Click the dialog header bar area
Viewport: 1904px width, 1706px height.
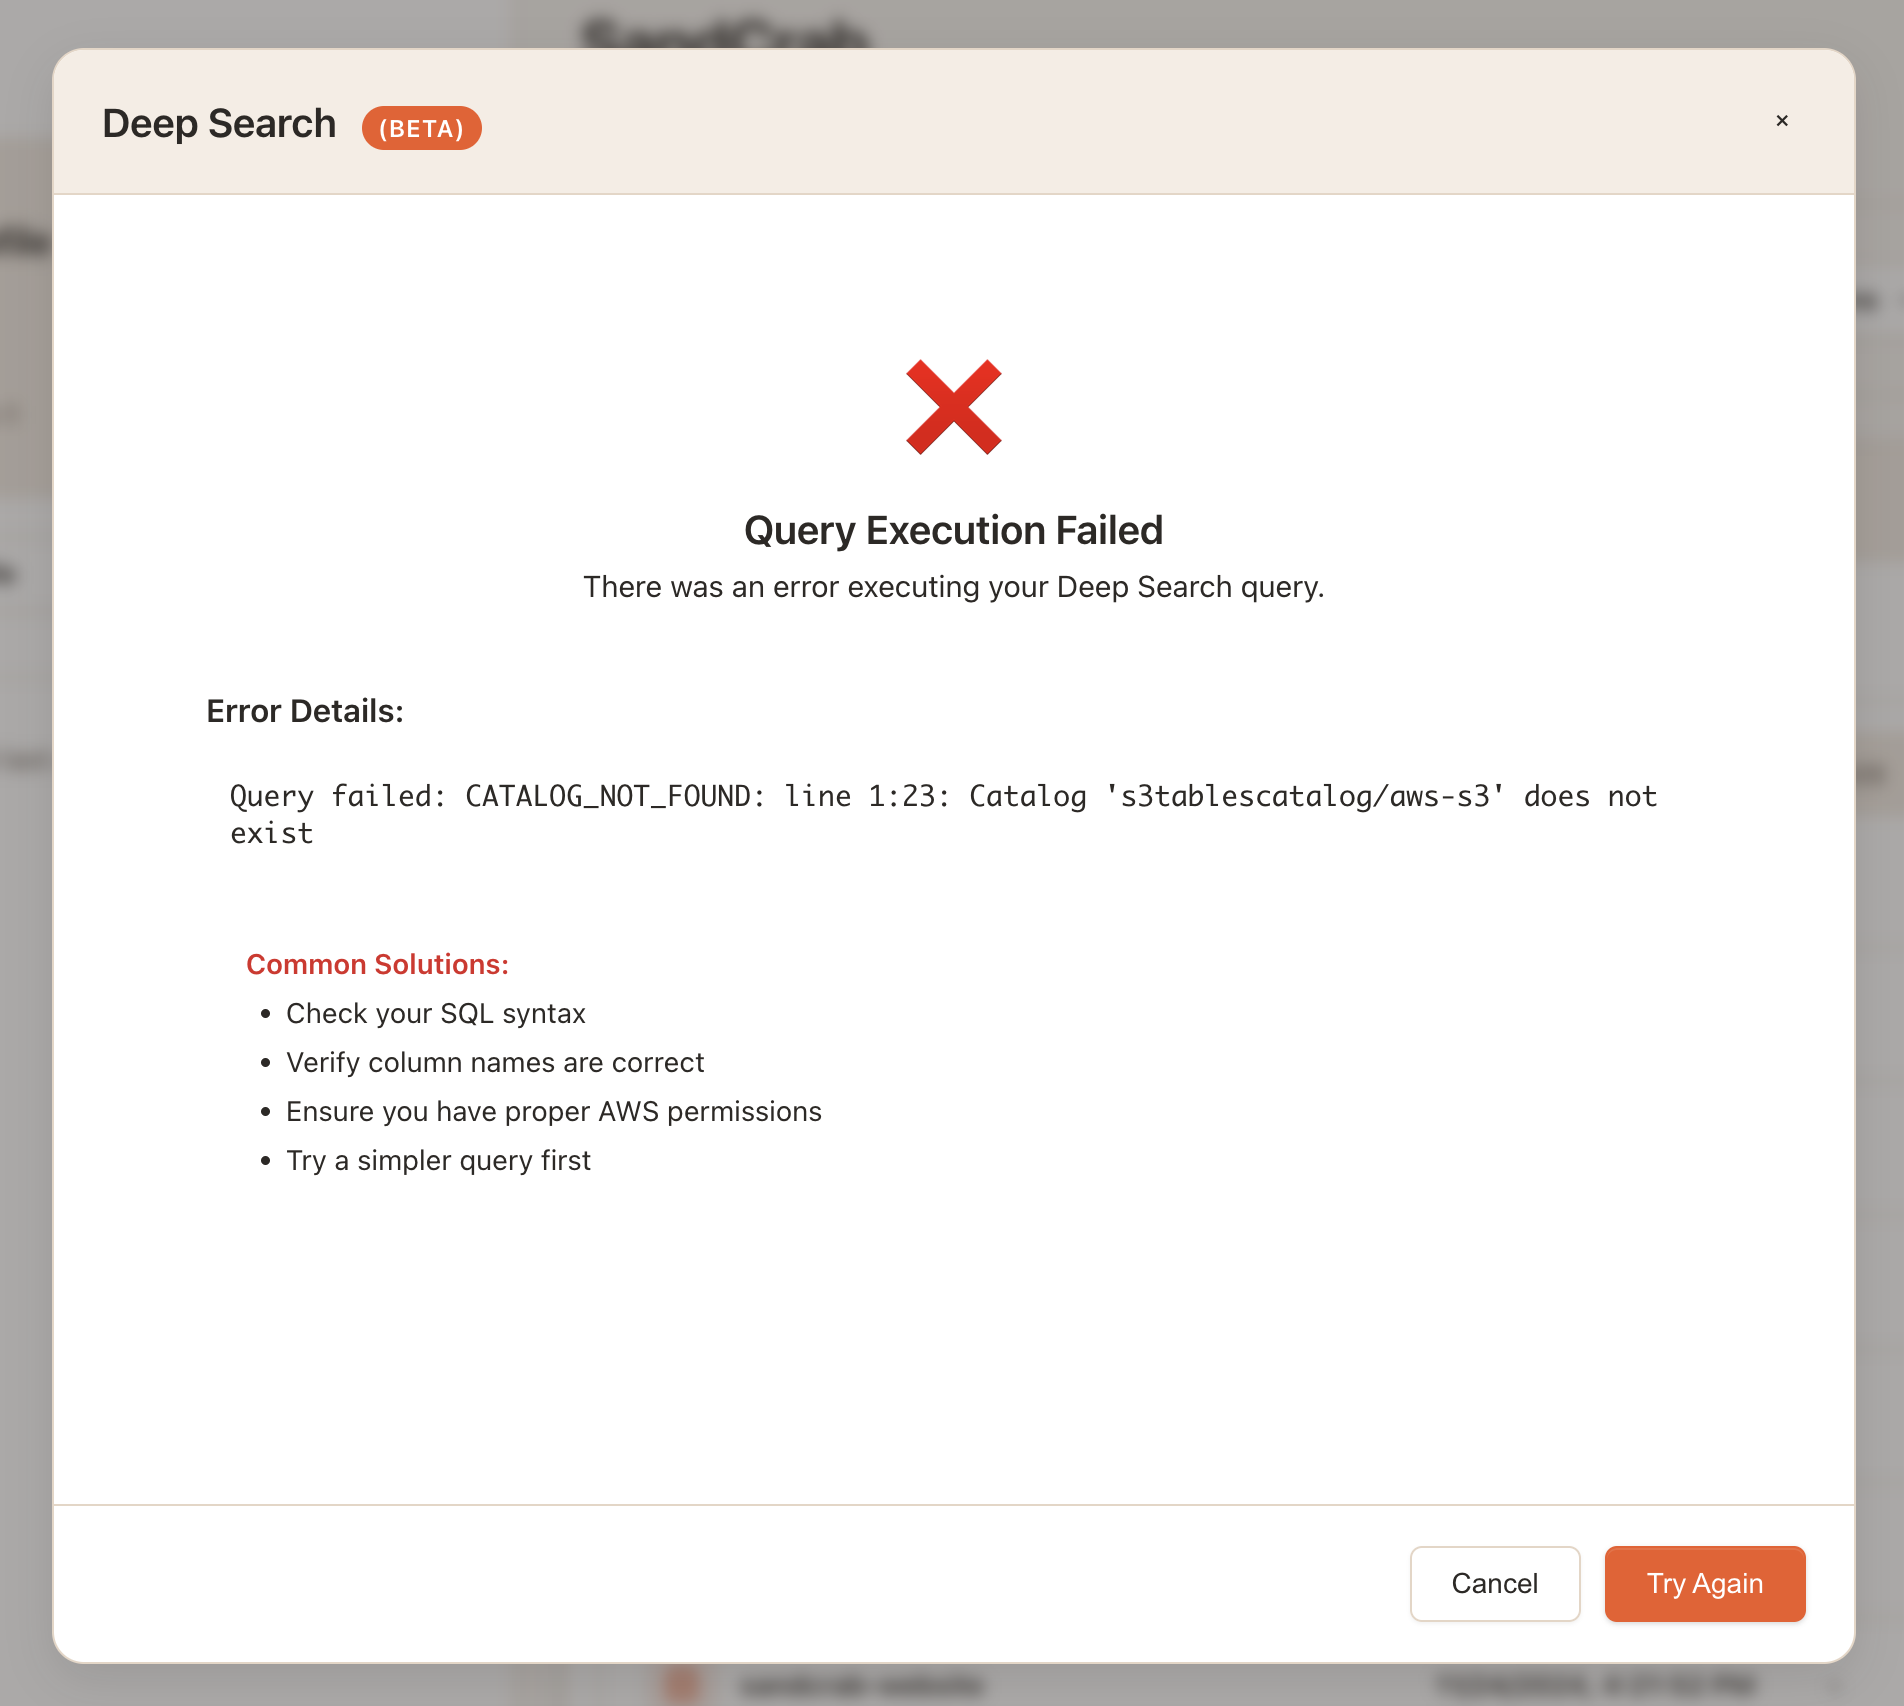952,122
